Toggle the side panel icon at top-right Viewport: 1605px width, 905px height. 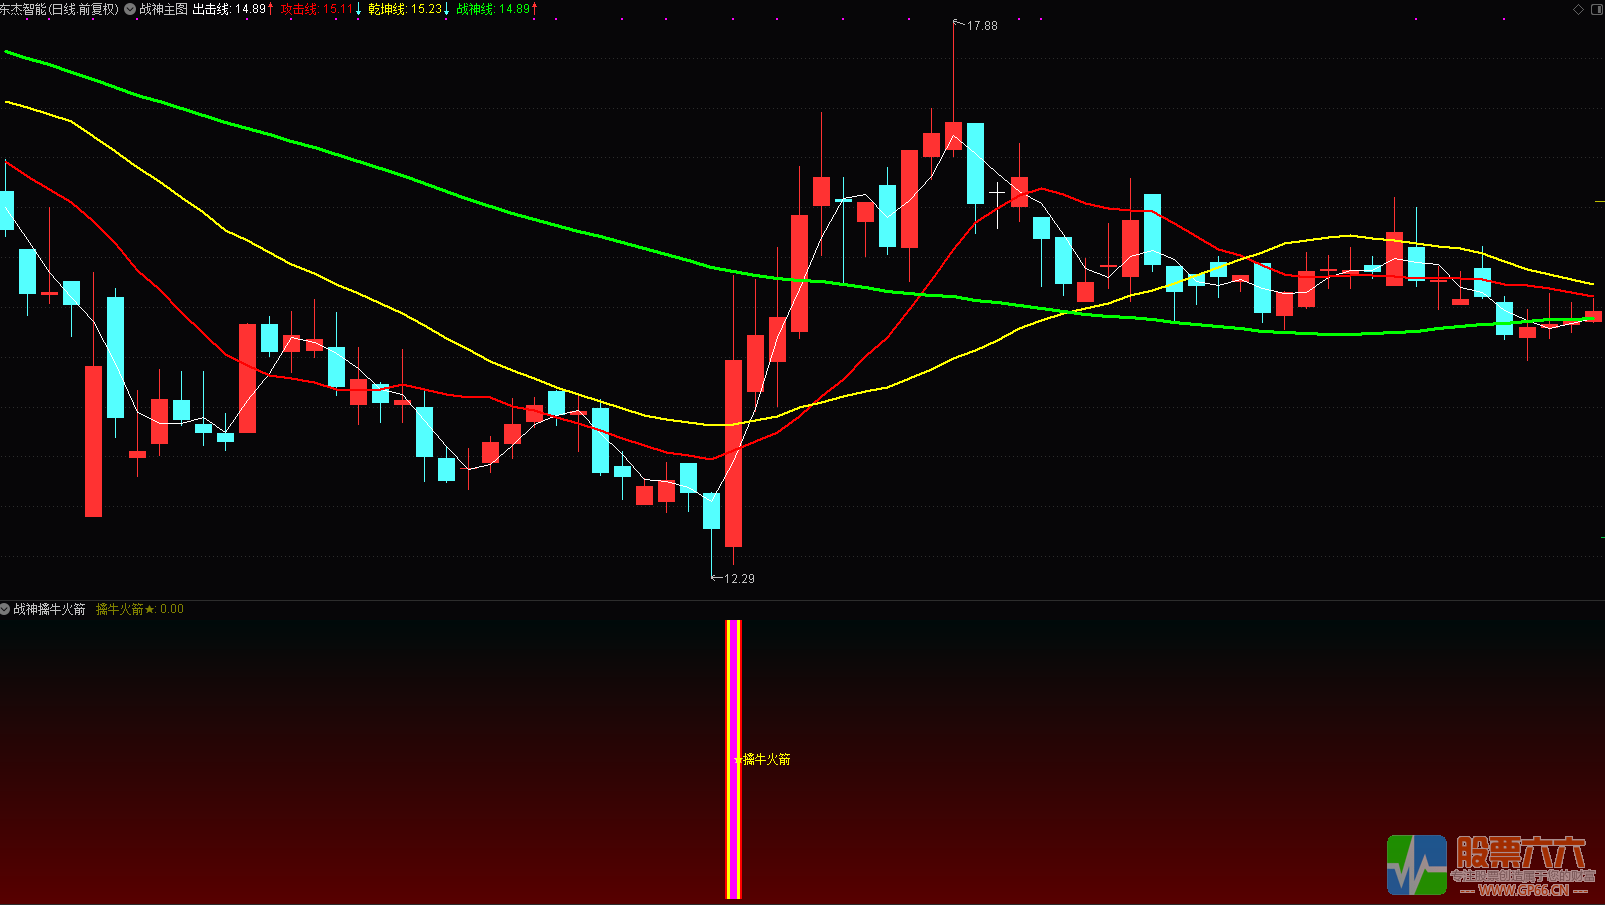coord(1595,9)
